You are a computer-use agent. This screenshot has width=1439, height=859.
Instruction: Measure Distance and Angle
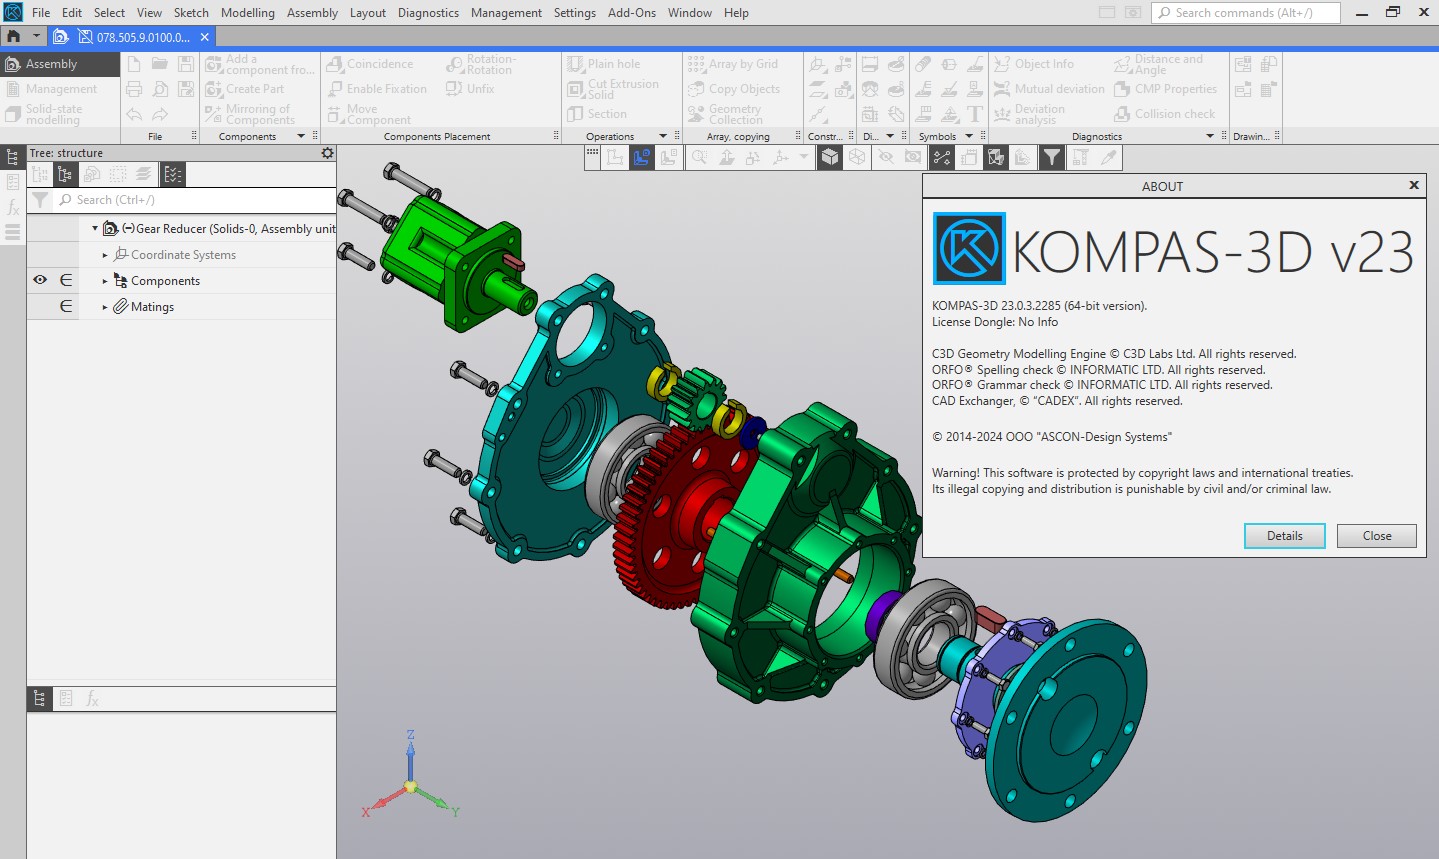[x=1158, y=64]
